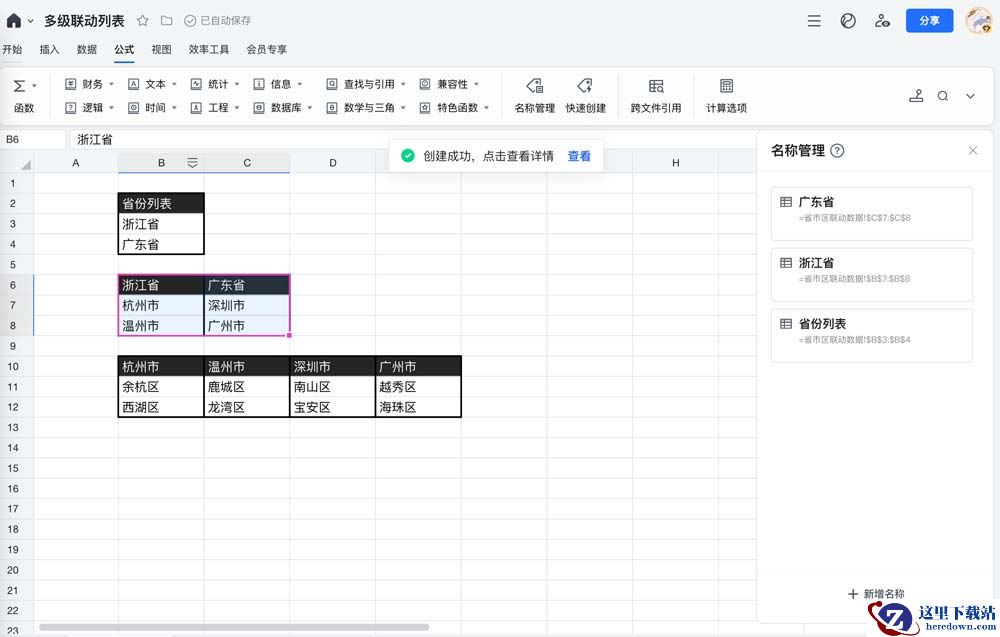Open the Name Manager (名称管理) tool
This screenshot has height=637, width=1000.
pos(534,95)
